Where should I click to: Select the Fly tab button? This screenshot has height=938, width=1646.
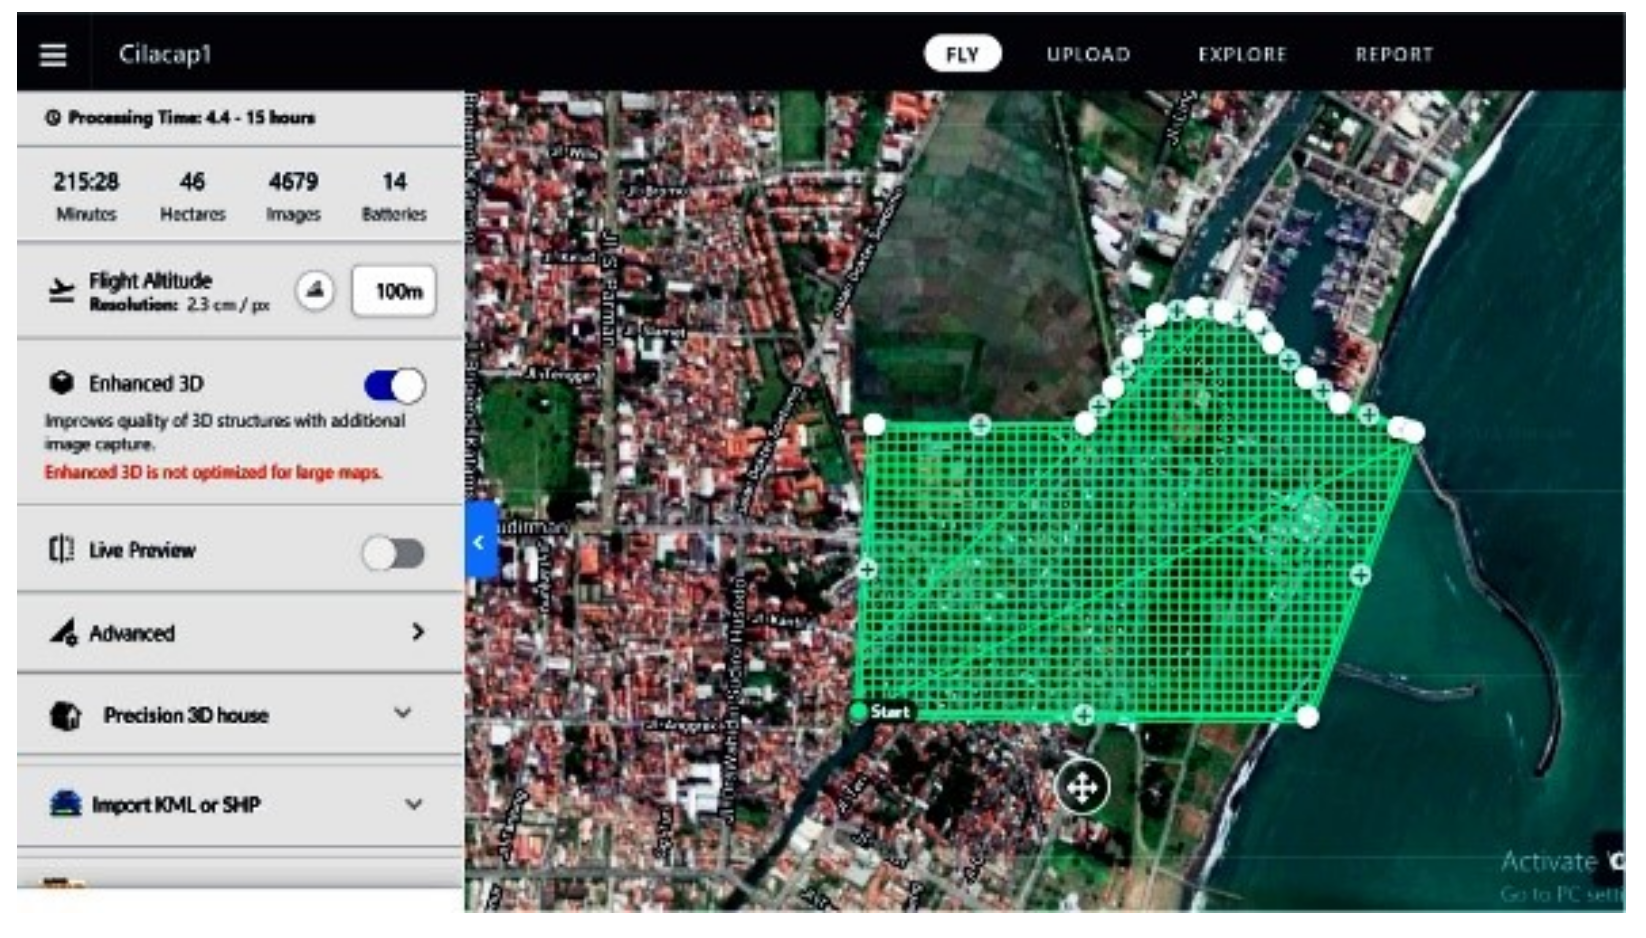[962, 54]
